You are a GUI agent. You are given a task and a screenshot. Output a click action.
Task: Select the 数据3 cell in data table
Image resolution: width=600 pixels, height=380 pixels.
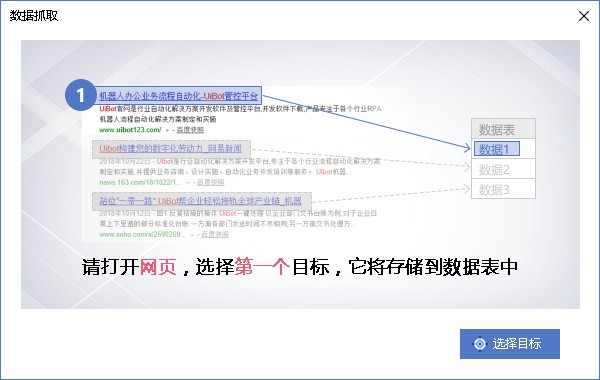coord(503,189)
